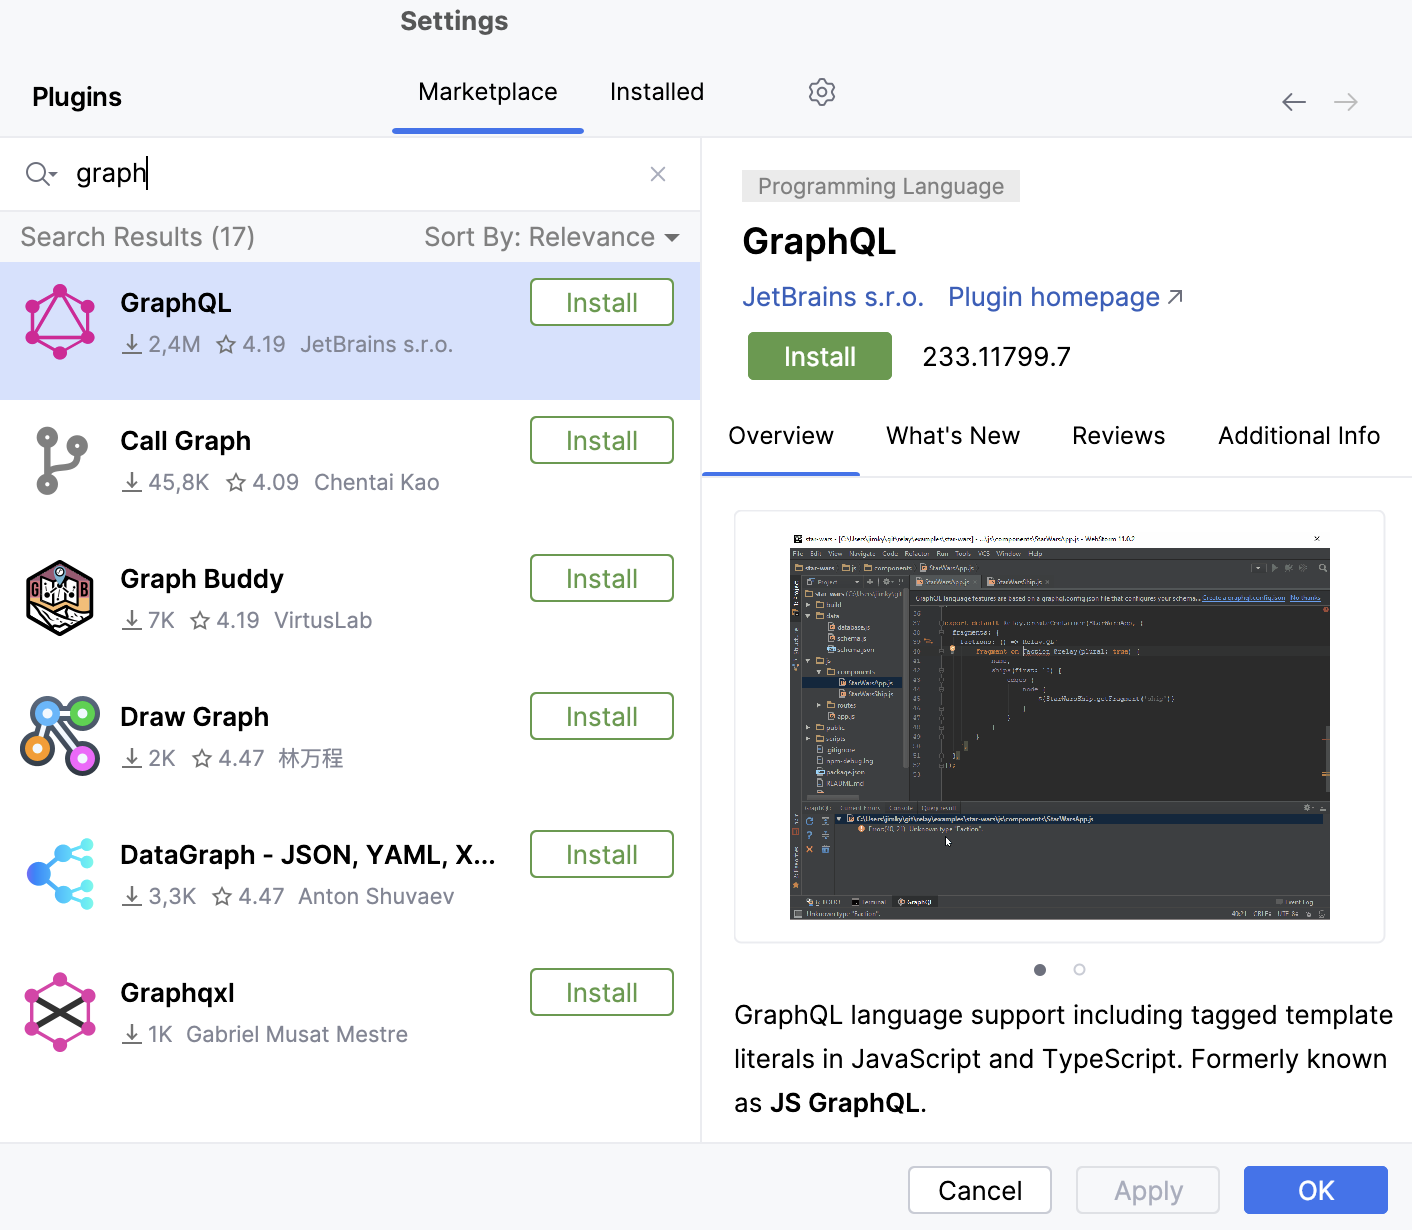The image size is (1412, 1230).
Task: Select the second screenshot carousel dot
Action: (x=1079, y=969)
